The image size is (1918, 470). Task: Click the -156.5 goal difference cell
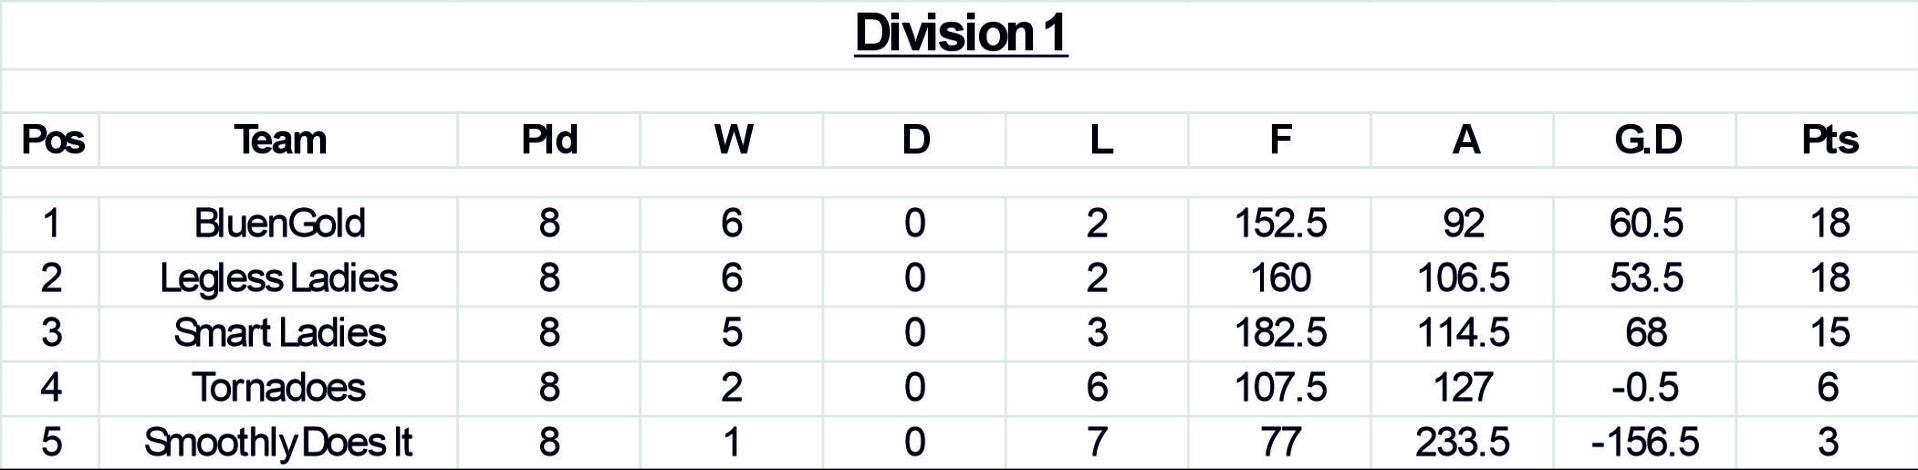pyautogui.click(x=1646, y=443)
